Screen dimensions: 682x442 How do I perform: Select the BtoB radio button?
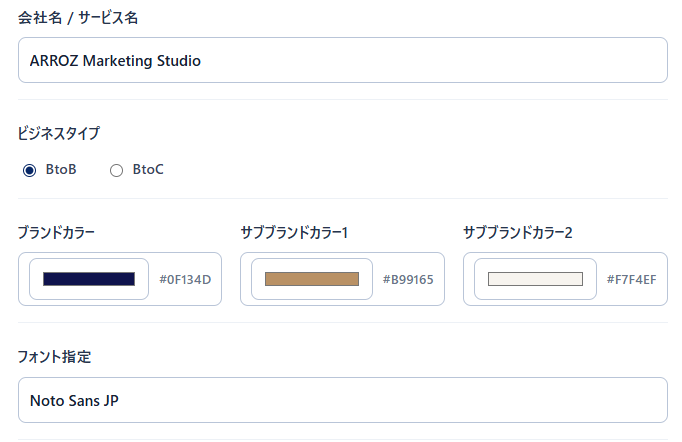30,170
